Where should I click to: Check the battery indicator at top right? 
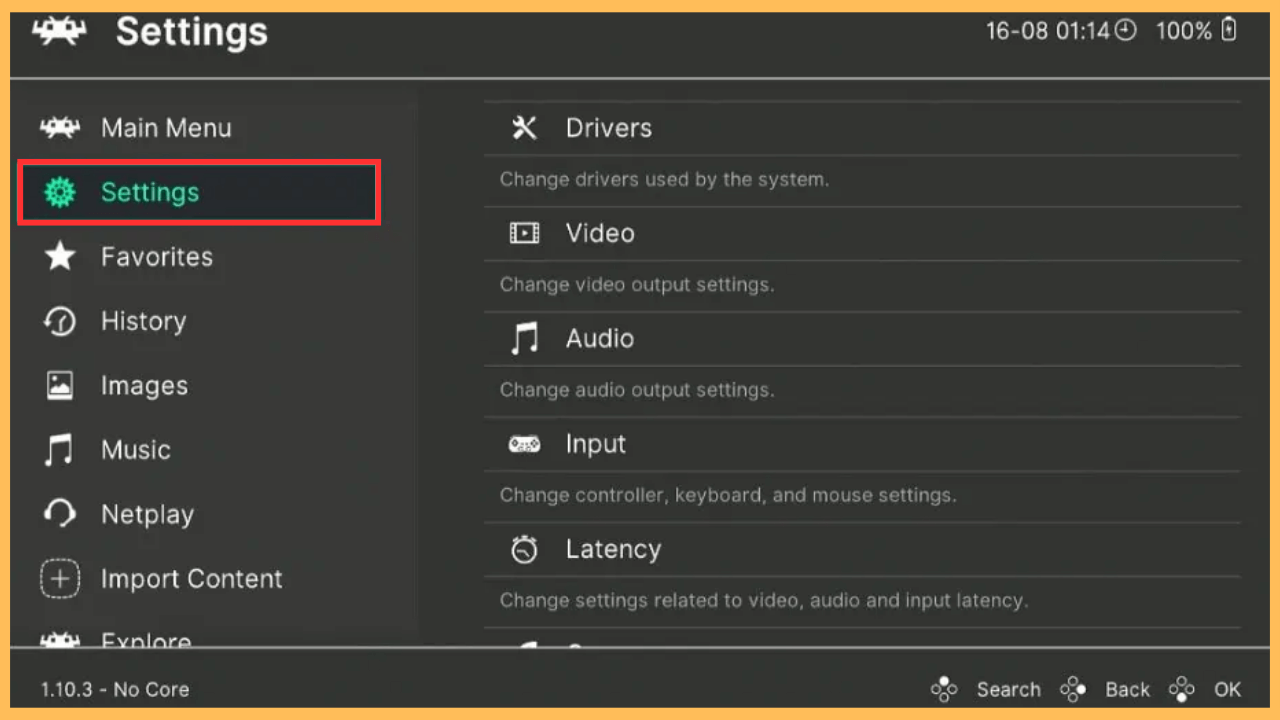click(x=1196, y=31)
